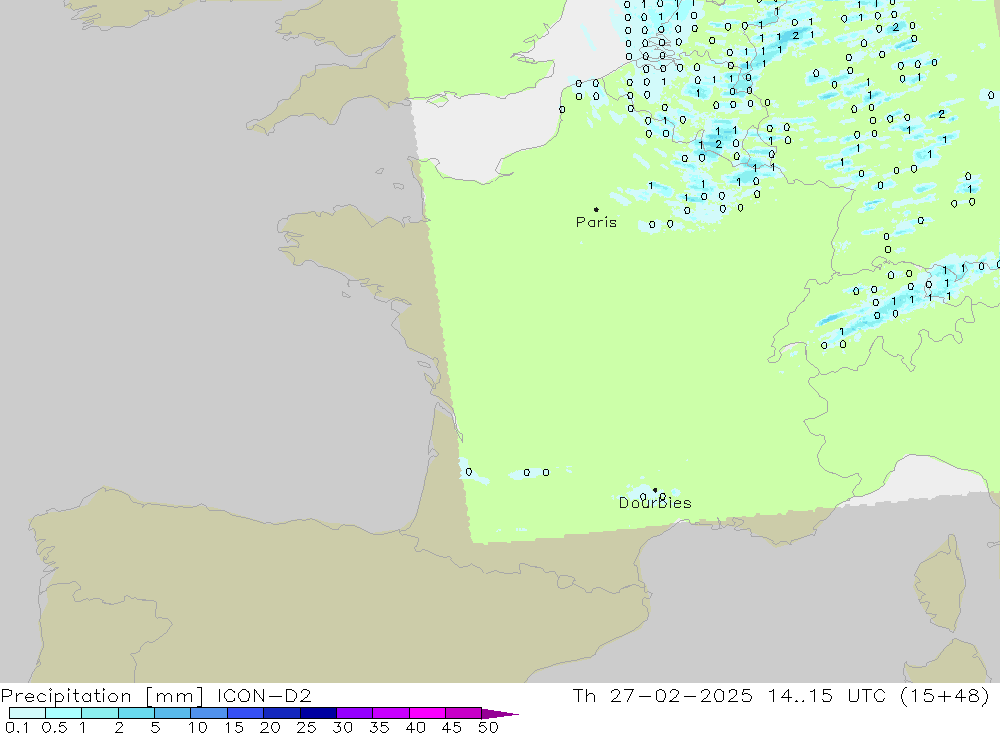The image size is (1000, 733).
Task: Pick the 10–15 mm legend swatch
Action: (x=209, y=713)
